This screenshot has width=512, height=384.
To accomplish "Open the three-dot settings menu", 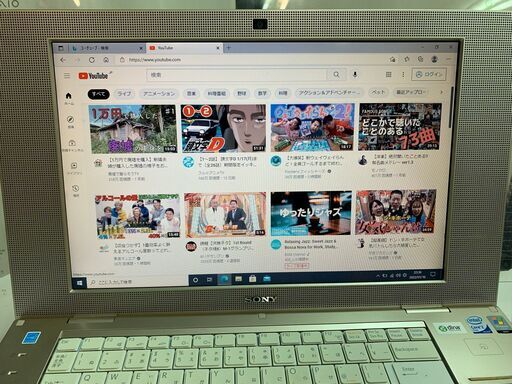I will pos(403,75).
